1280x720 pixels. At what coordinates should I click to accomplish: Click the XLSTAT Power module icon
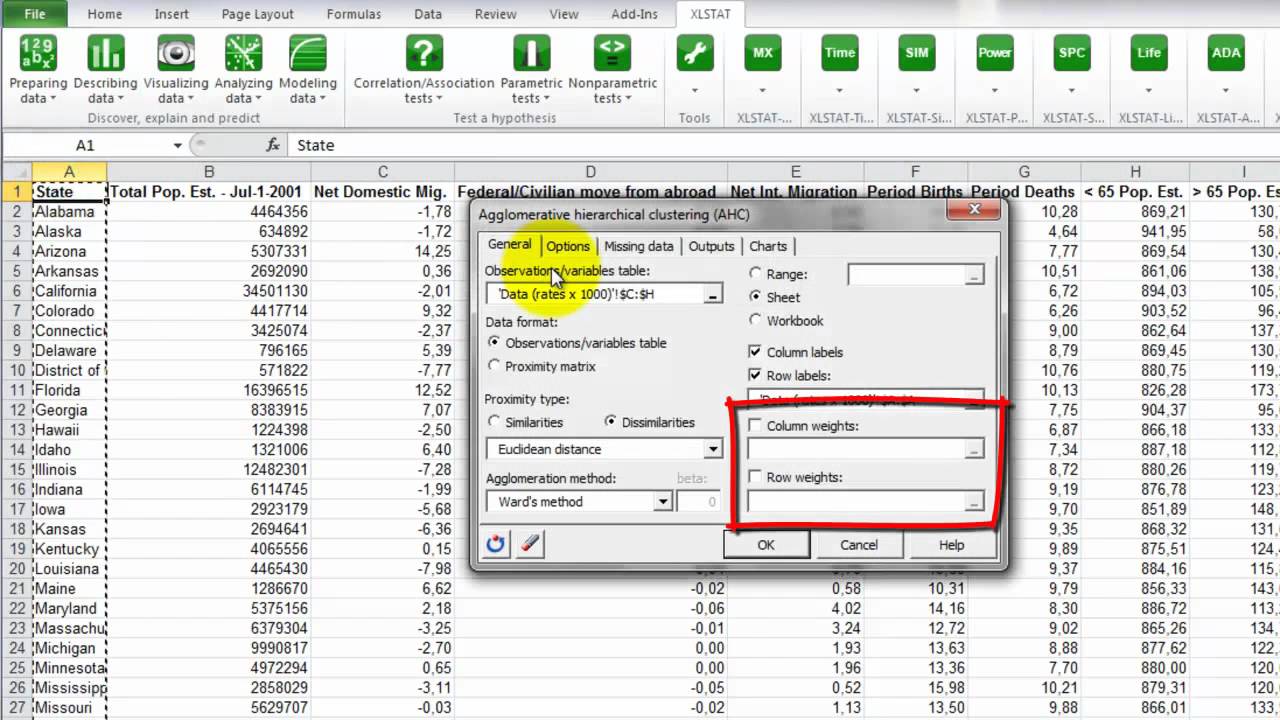[995, 53]
